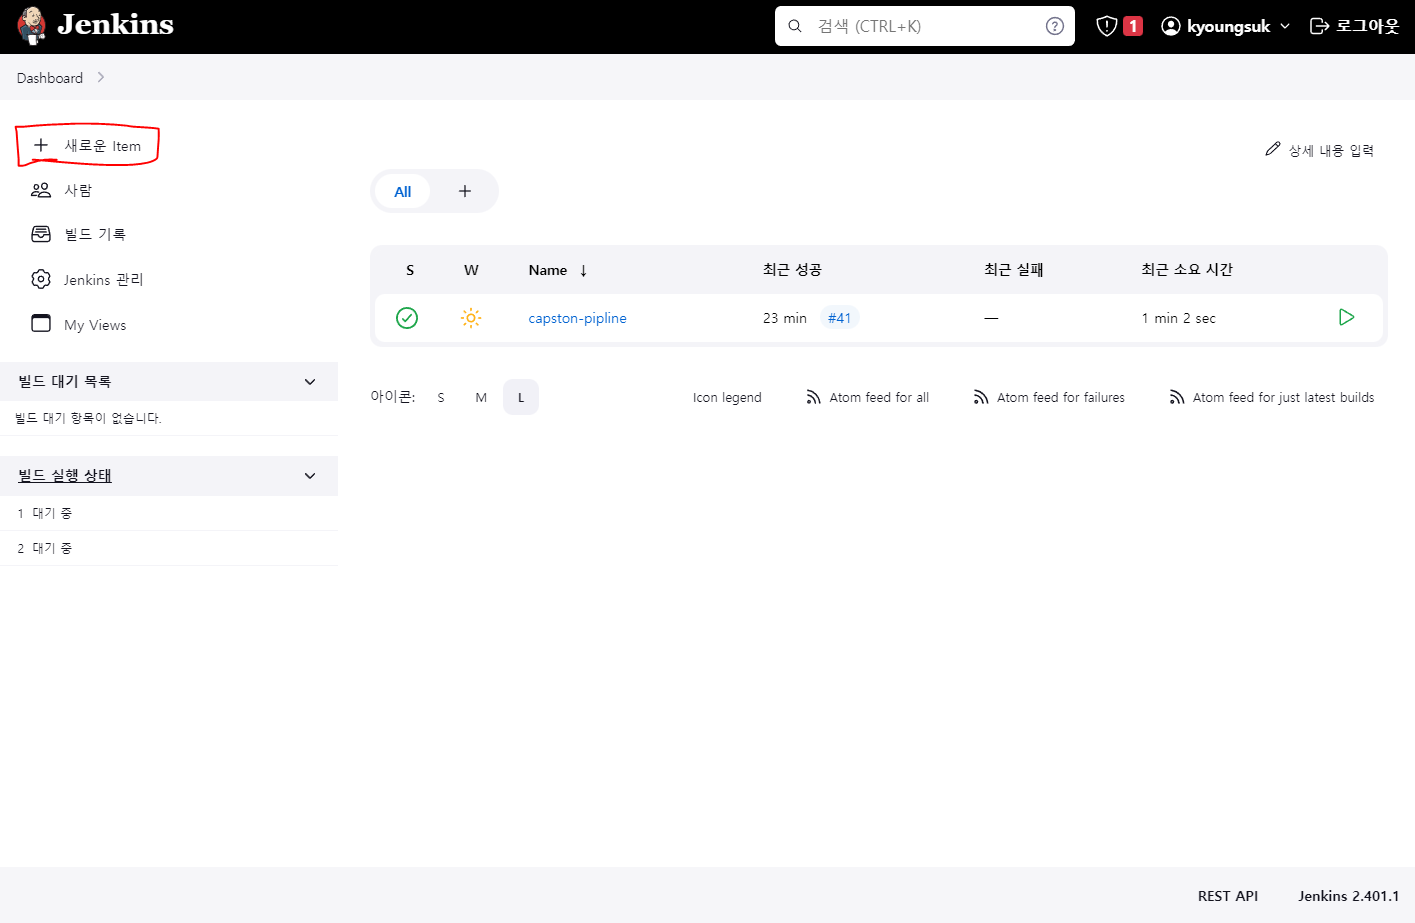Sort table by 최근 소요 시간 column

tap(1187, 270)
